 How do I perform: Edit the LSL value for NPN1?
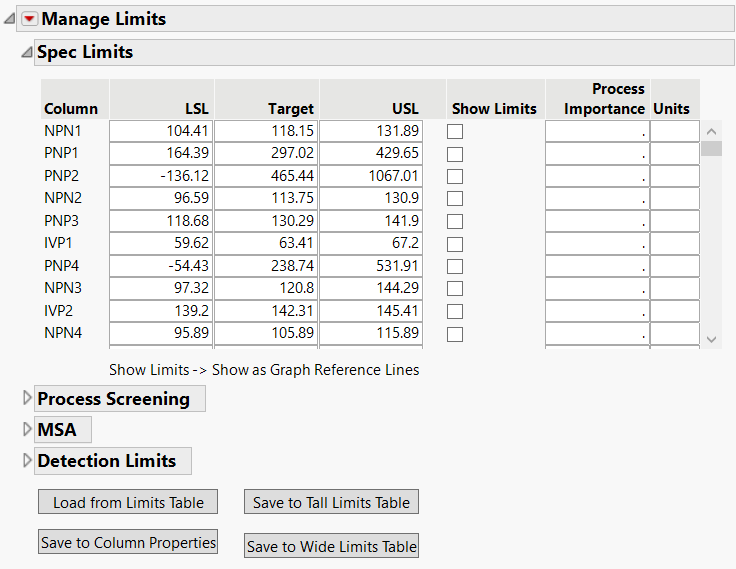tap(161, 131)
